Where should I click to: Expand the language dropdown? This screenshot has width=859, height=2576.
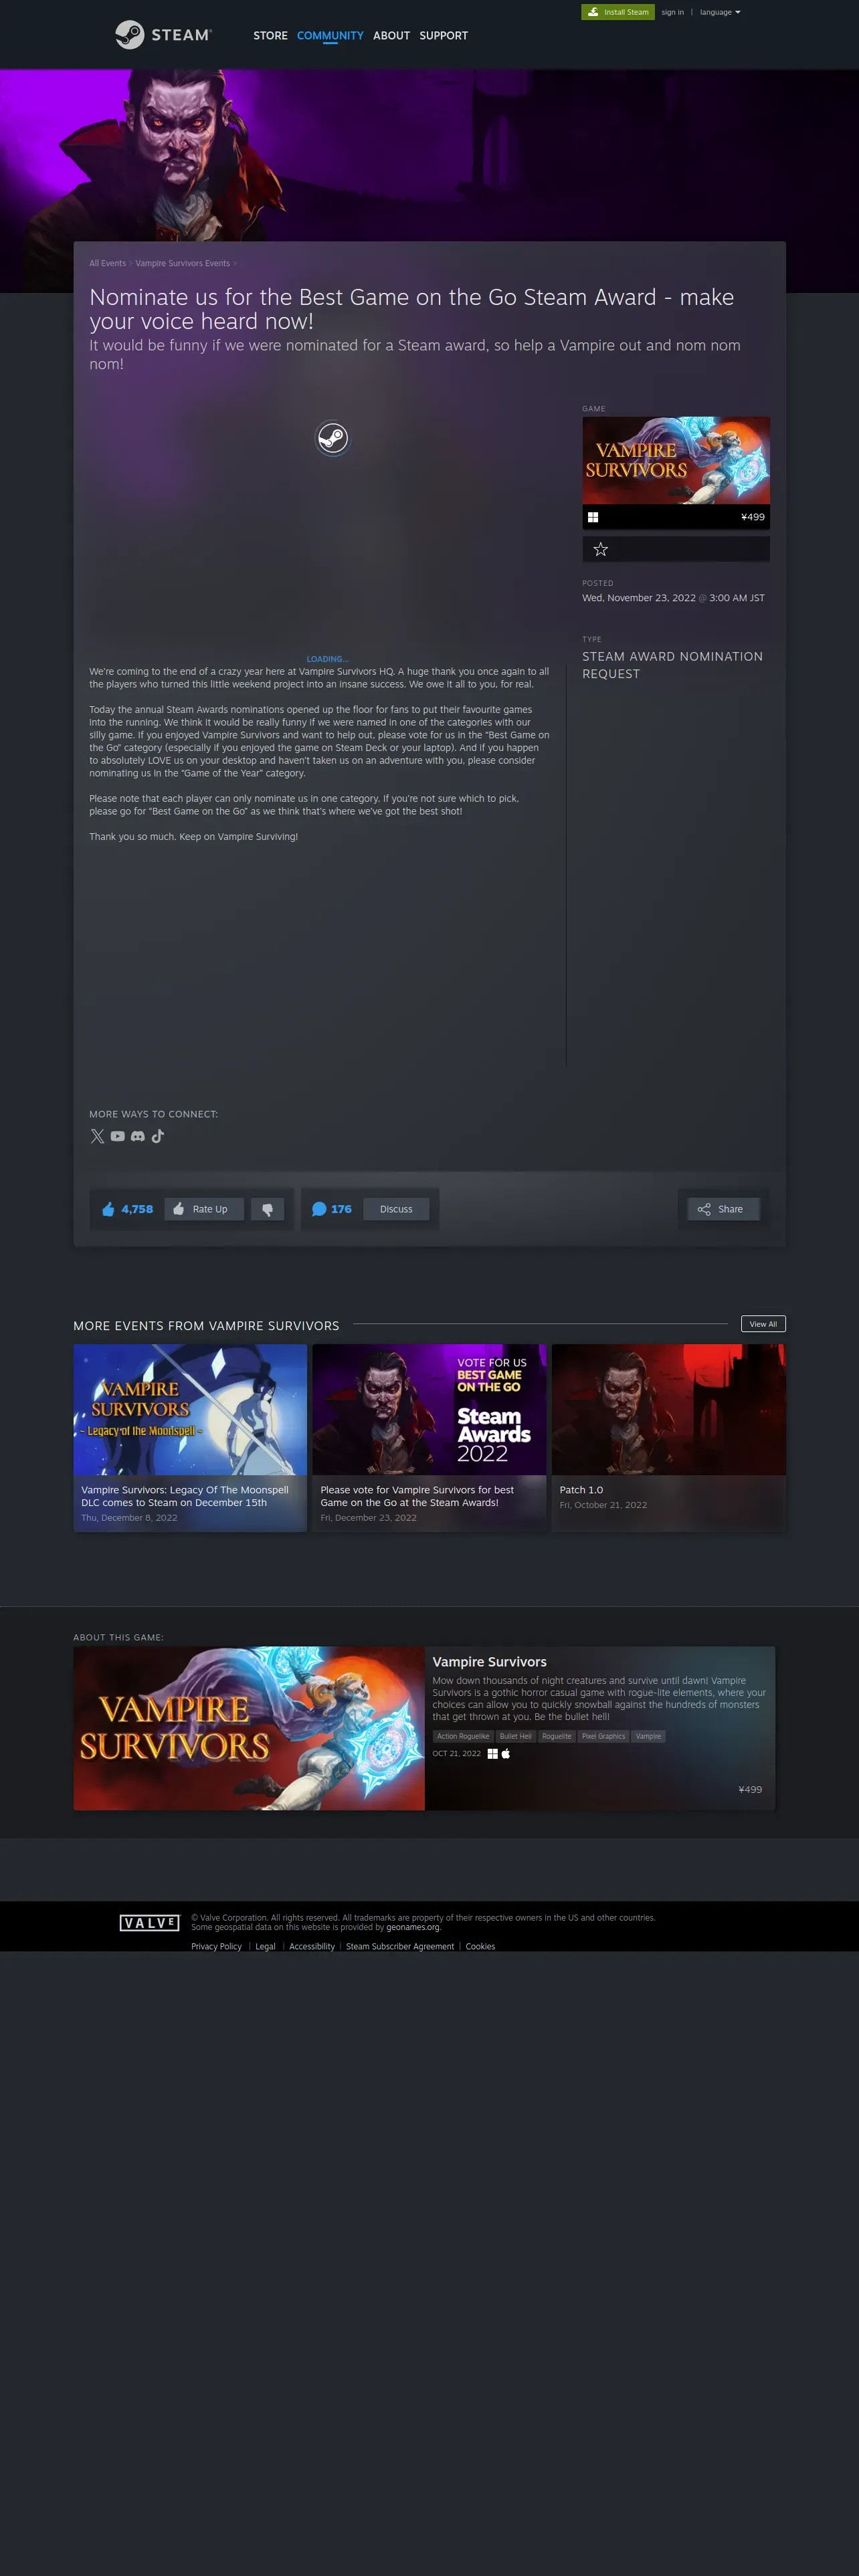point(720,12)
